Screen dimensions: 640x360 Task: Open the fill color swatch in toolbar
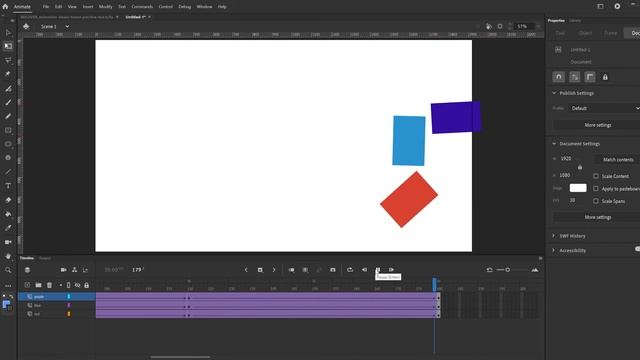click(6, 304)
